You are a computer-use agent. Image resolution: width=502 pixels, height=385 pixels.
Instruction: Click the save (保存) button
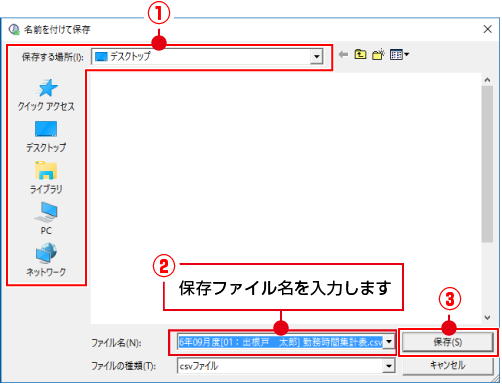(x=448, y=342)
